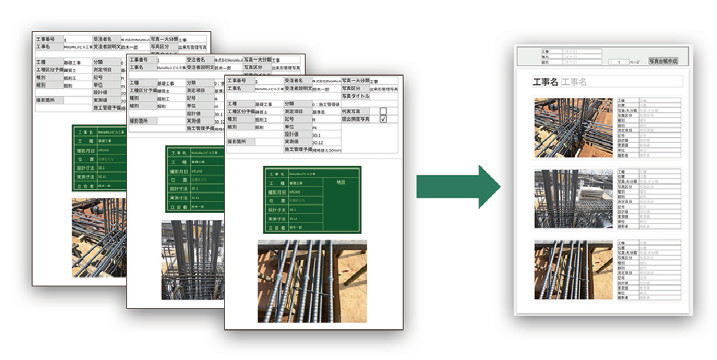The width and height of the screenshot is (717, 360).
Task: Select the third rebar photo in album
Action: tap(573, 270)
